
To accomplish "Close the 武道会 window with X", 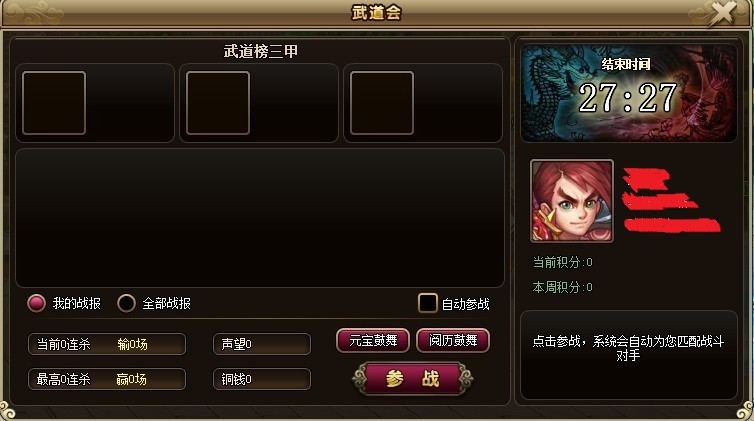I will tap(722, 13).
